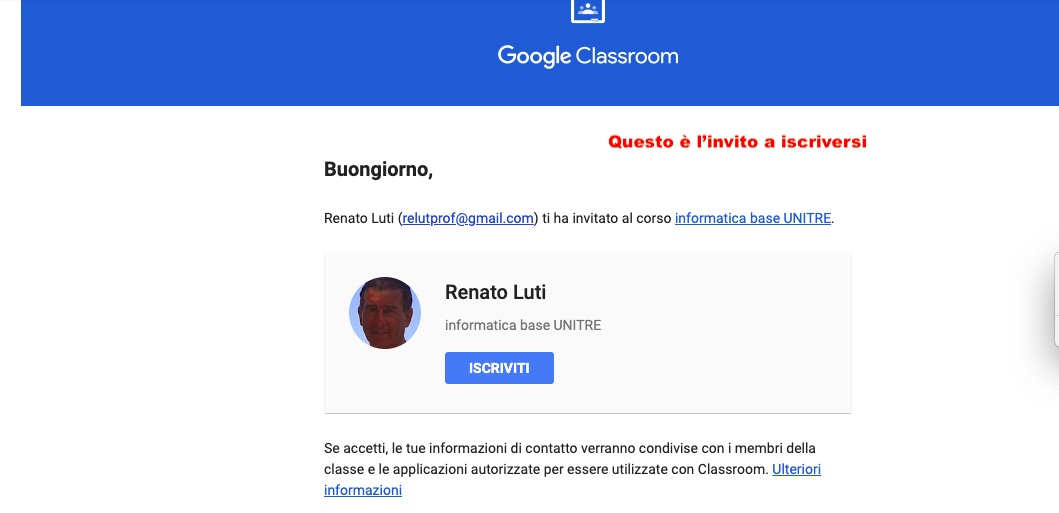This screenshot has height=513, width=1059.
Task: Click the Google Classroom header title
Action: [588, 56]
